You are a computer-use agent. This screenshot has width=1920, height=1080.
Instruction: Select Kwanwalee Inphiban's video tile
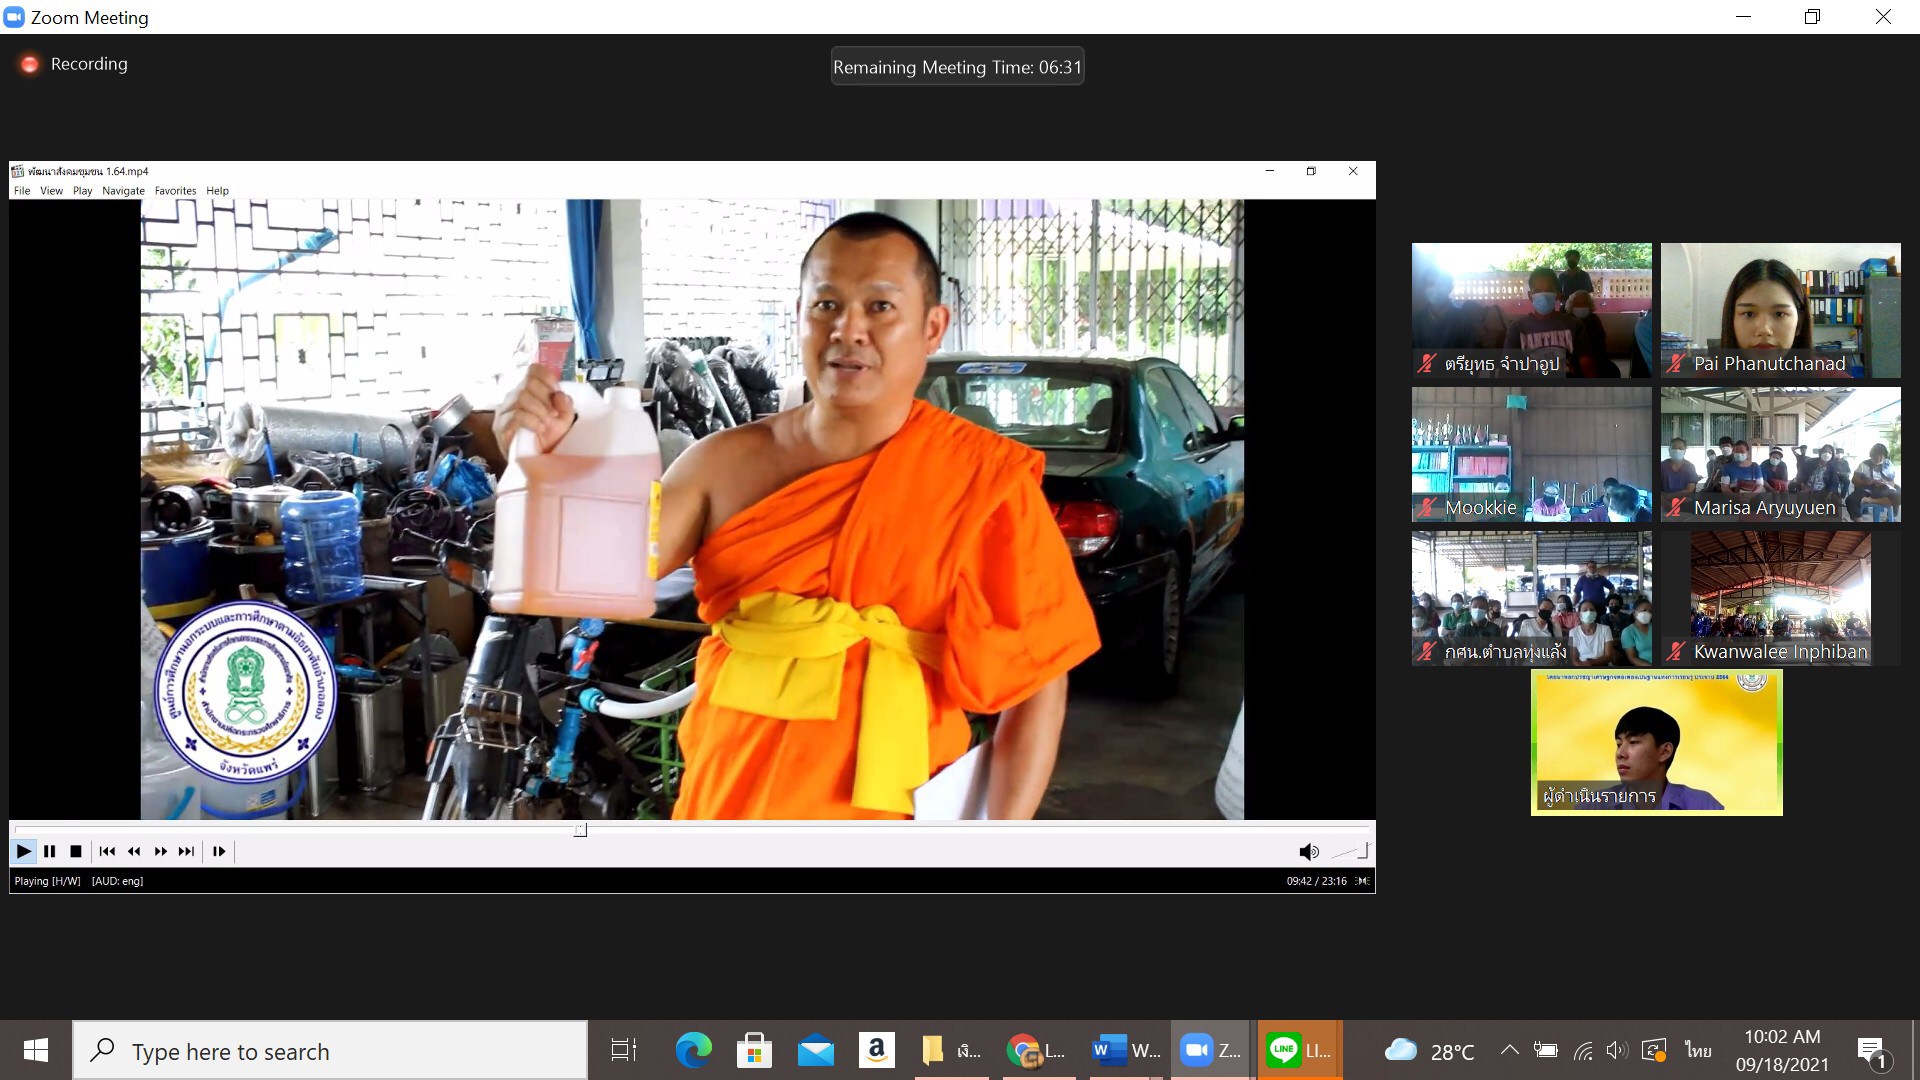tap(1780, 598)
